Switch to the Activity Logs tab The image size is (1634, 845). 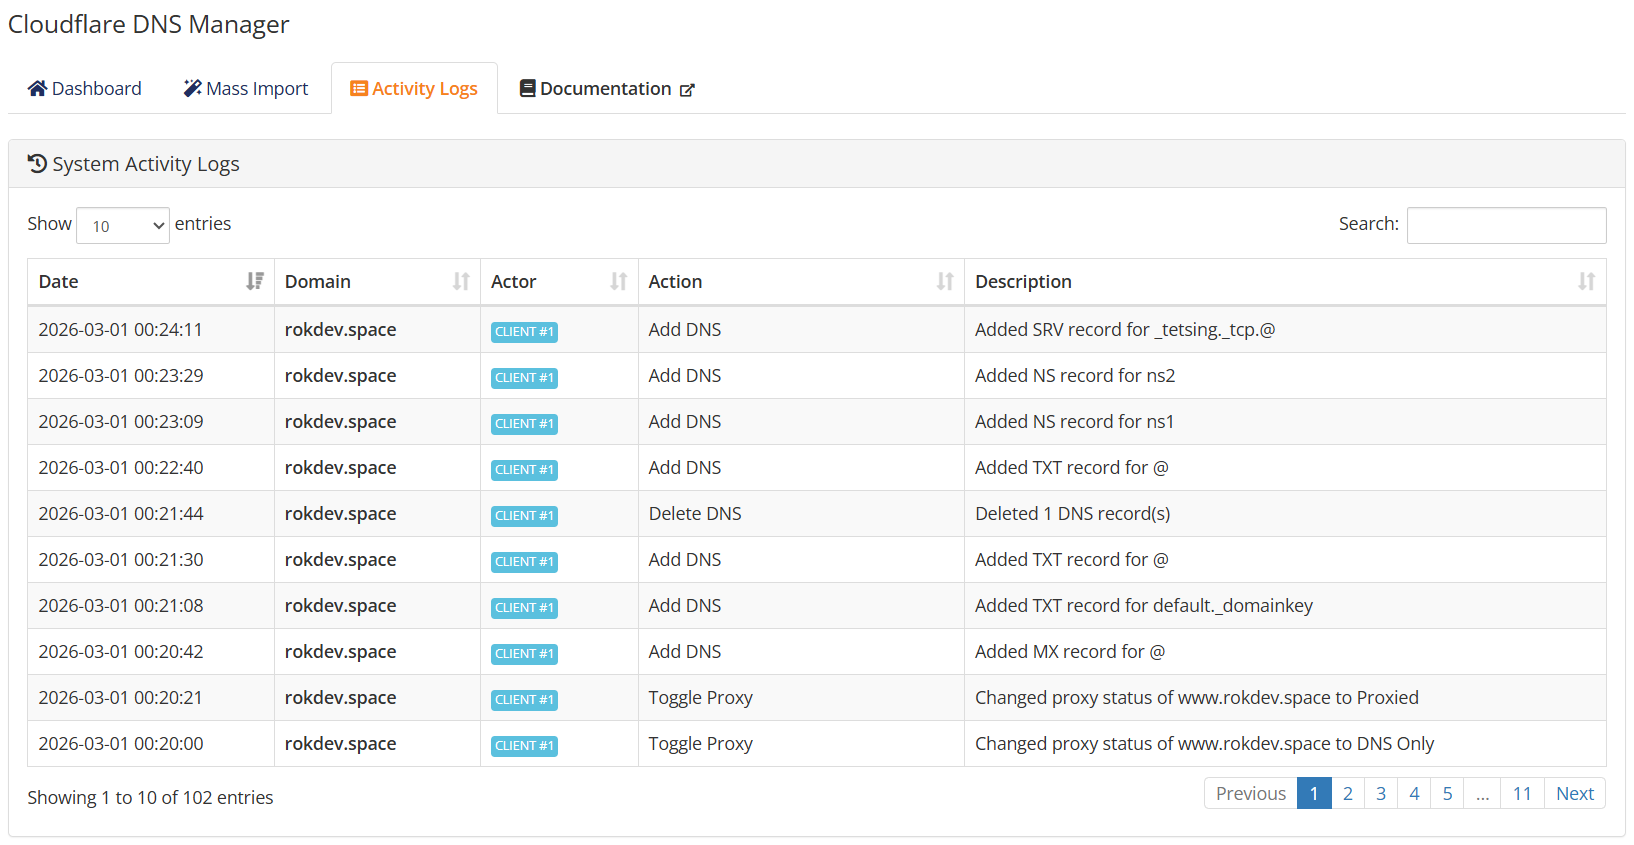pos(414,88)
